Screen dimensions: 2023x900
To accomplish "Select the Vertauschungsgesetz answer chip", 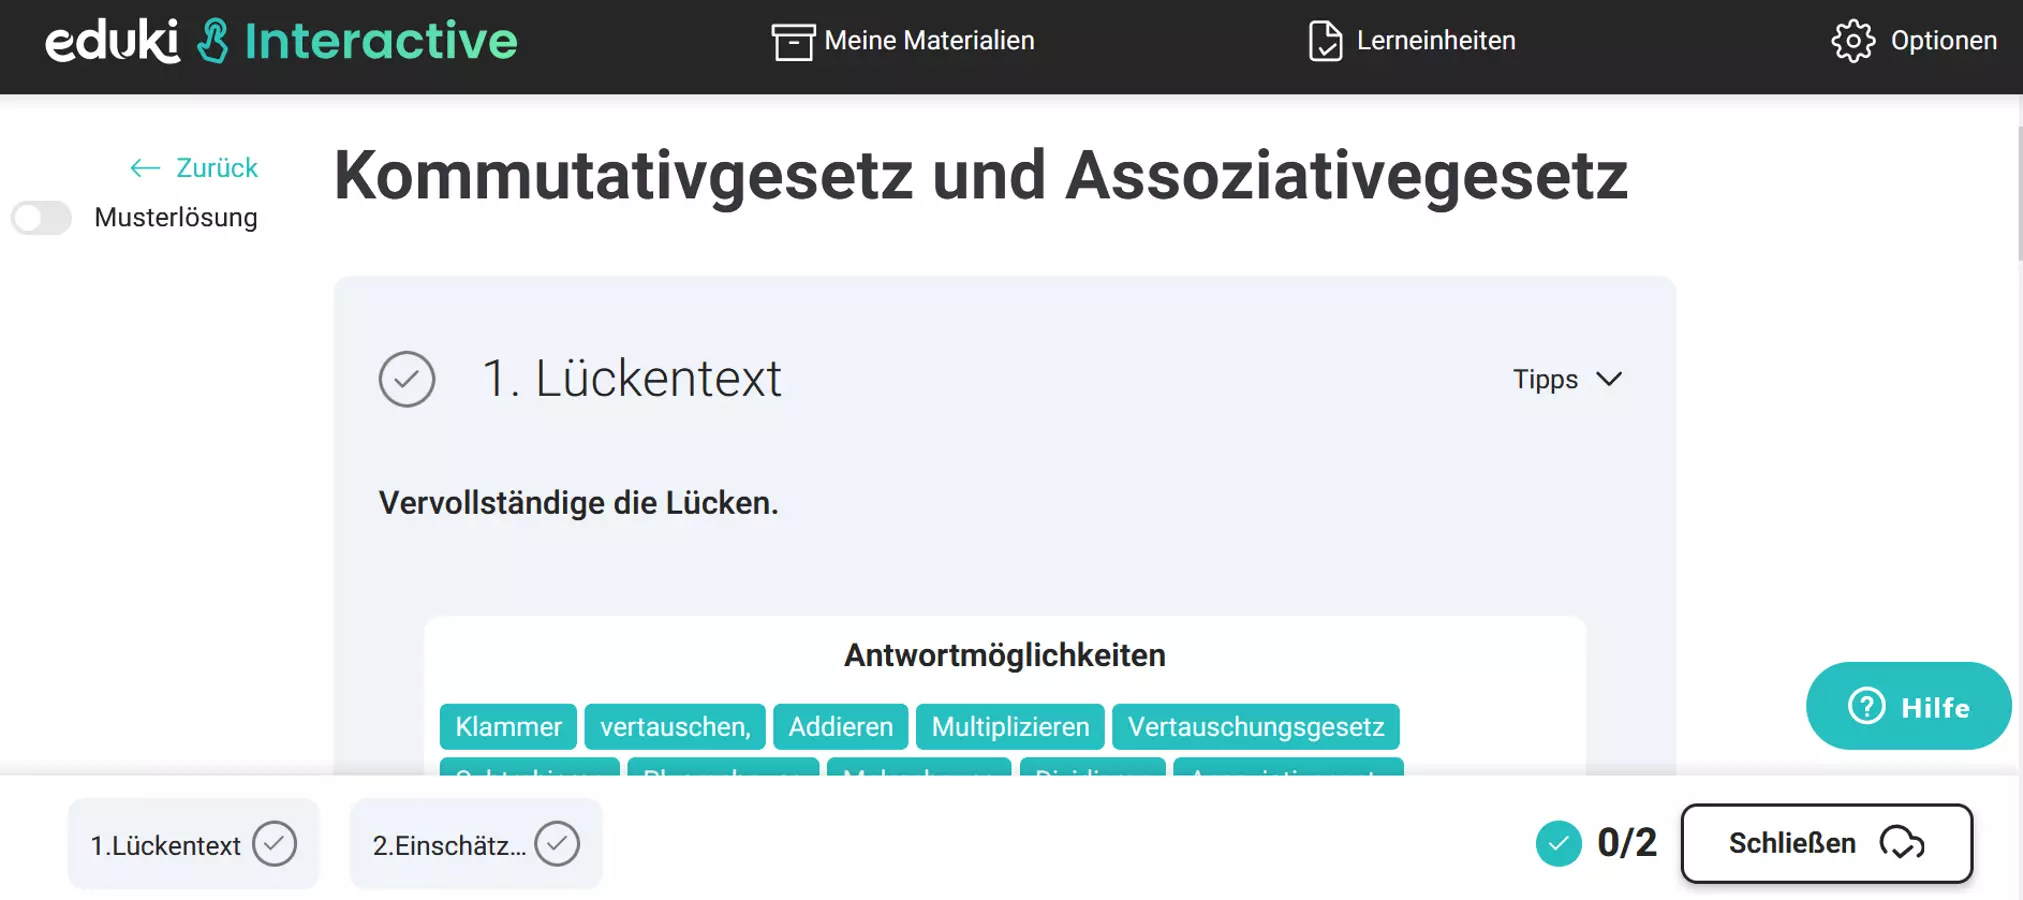I will click(1256, 727).
